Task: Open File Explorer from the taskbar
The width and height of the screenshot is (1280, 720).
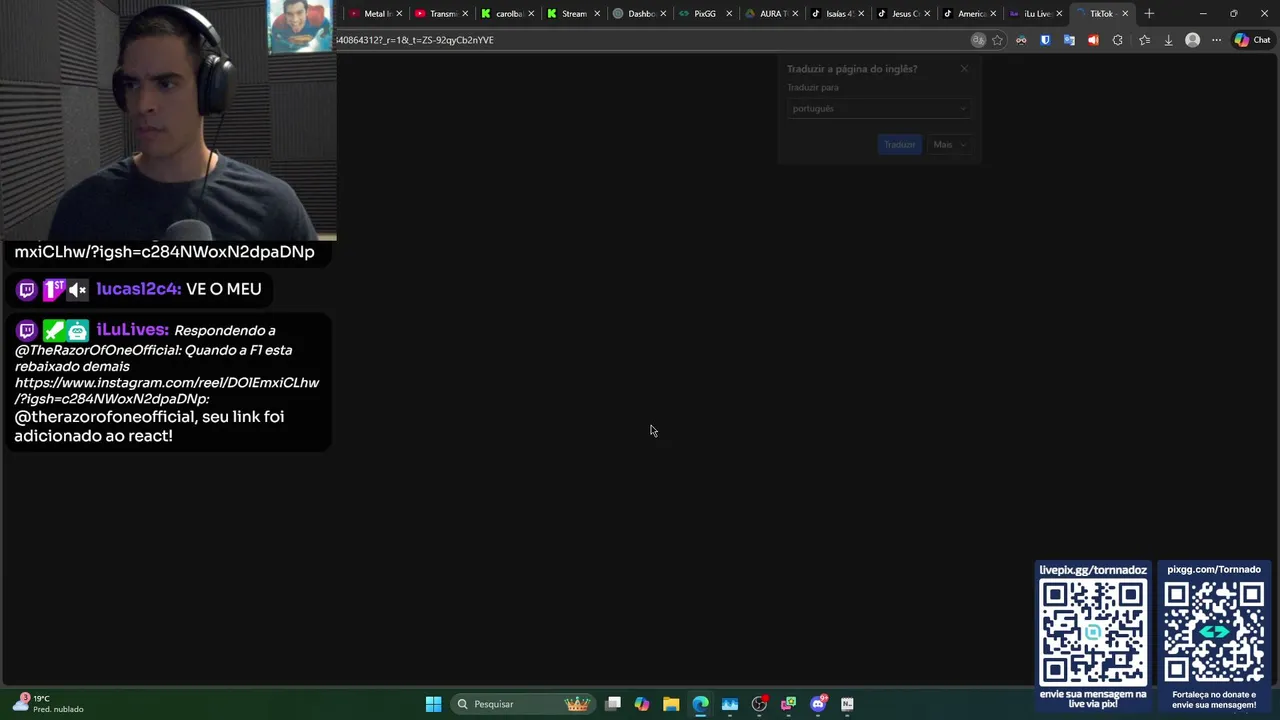Action: click(671, 704)
